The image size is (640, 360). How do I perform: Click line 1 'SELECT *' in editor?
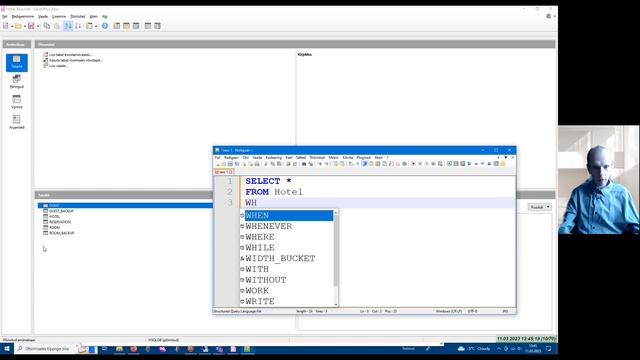(268, 181)
